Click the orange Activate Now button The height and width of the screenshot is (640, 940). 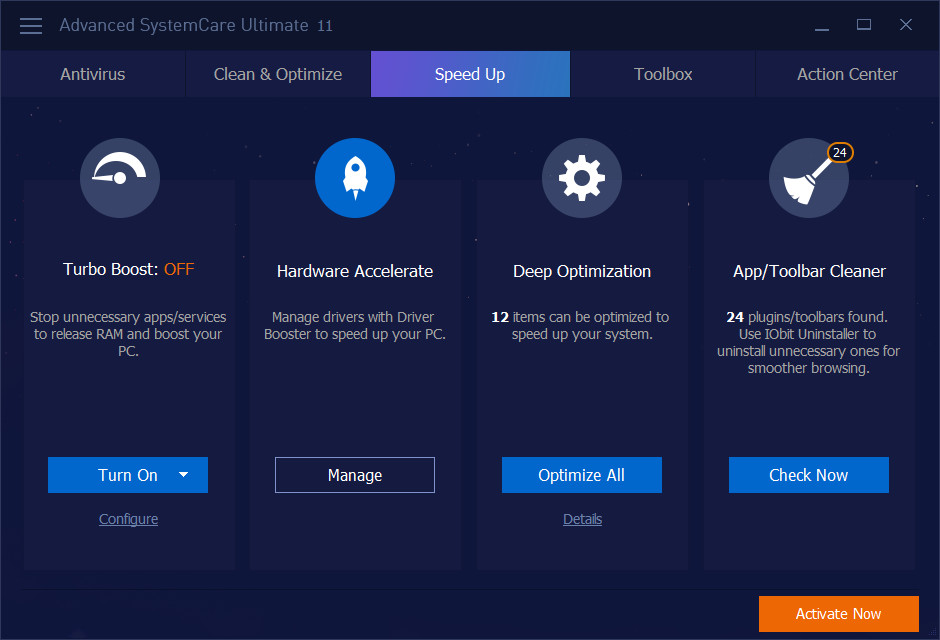click(839, 614)
